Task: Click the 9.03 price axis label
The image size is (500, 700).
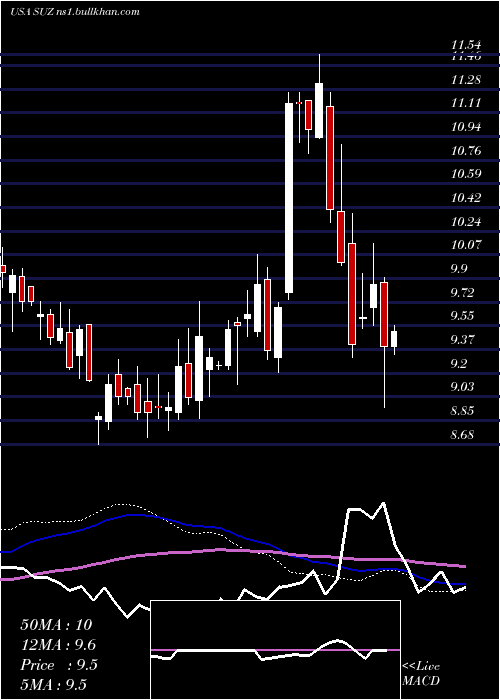Action: (464, 387)
